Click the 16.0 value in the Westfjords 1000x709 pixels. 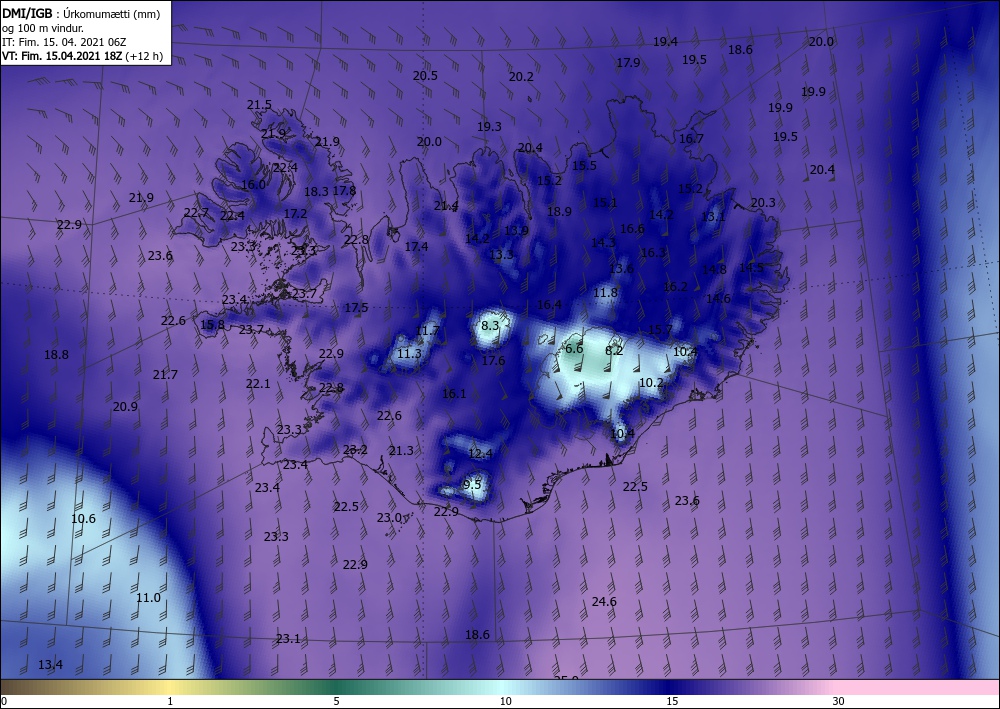coord(253,184)
